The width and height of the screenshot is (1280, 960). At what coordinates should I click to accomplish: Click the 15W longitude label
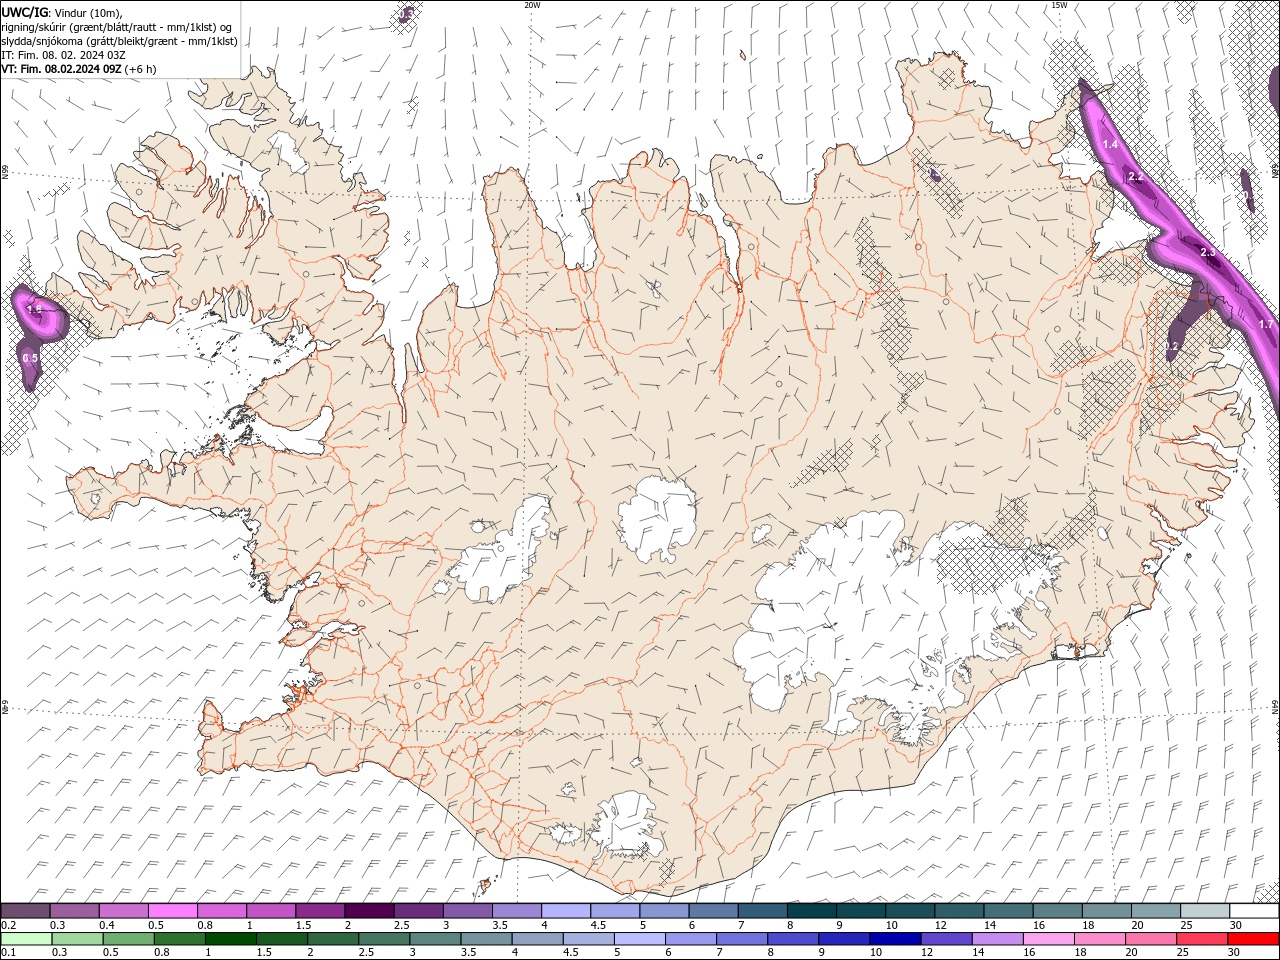(x=1059, y=5)
